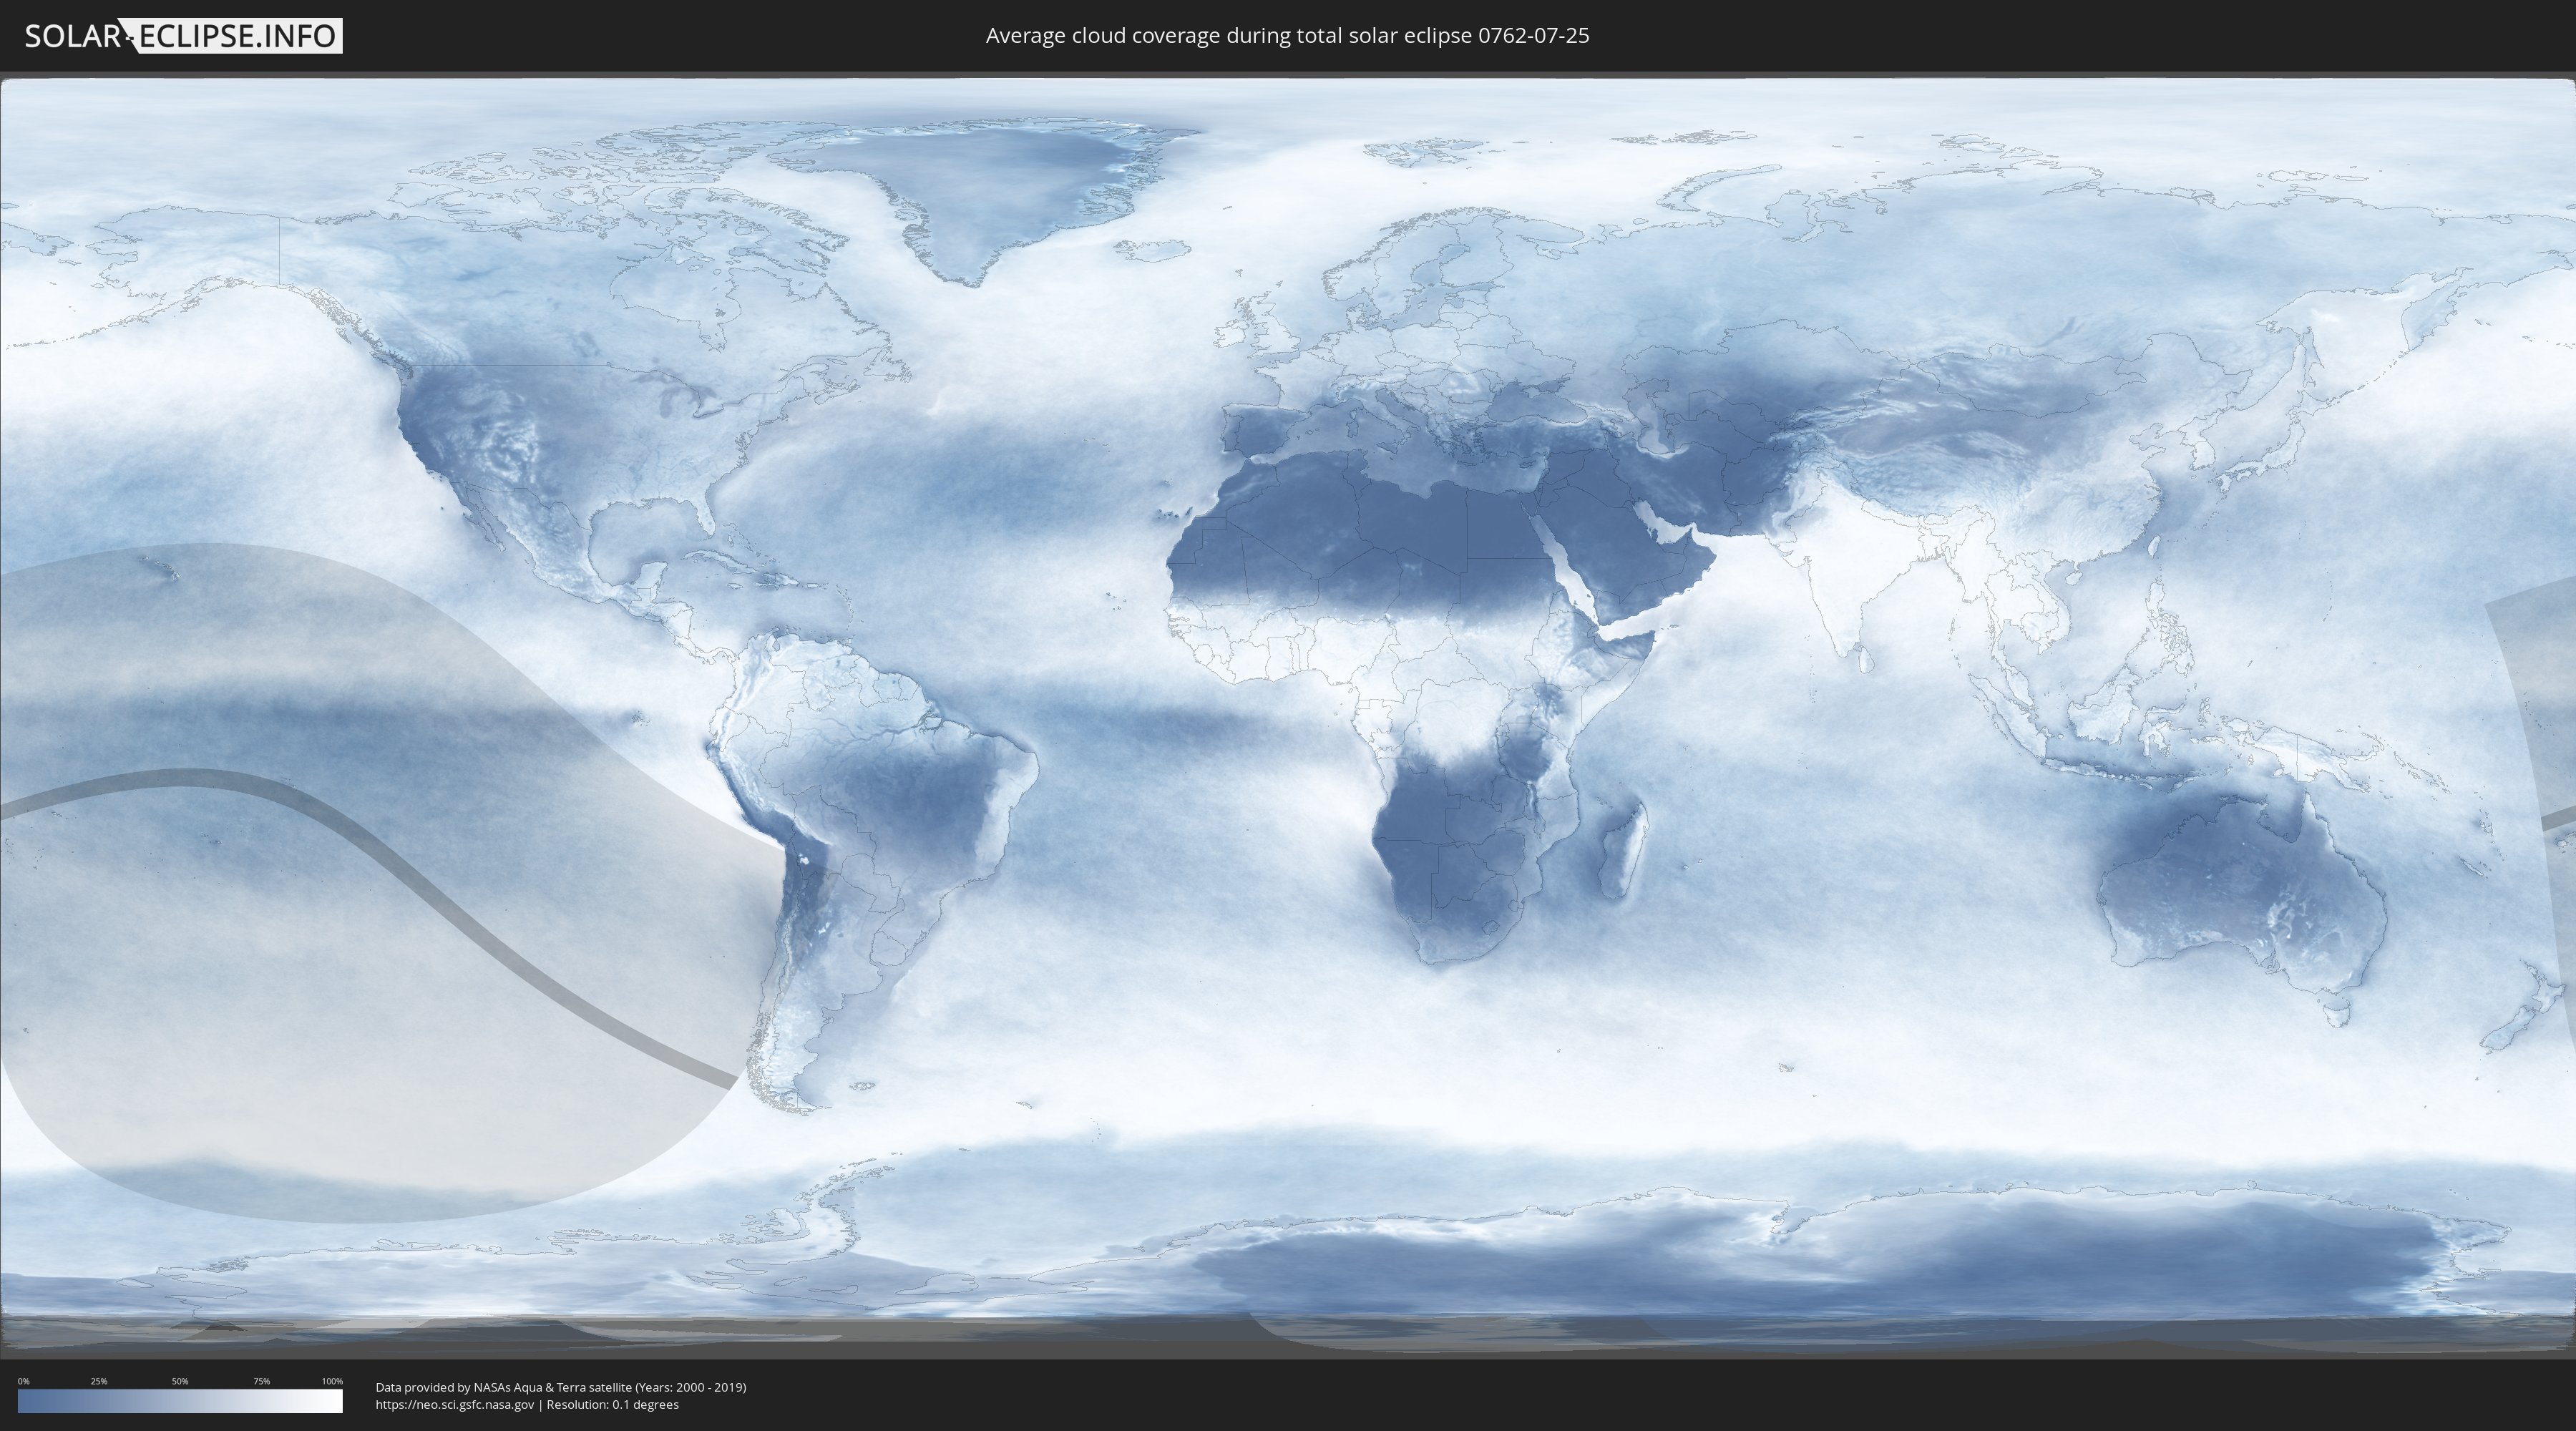Click the 50% legend label
The width and height of the screenshot is (2576, 1431).
[180, 1381]
